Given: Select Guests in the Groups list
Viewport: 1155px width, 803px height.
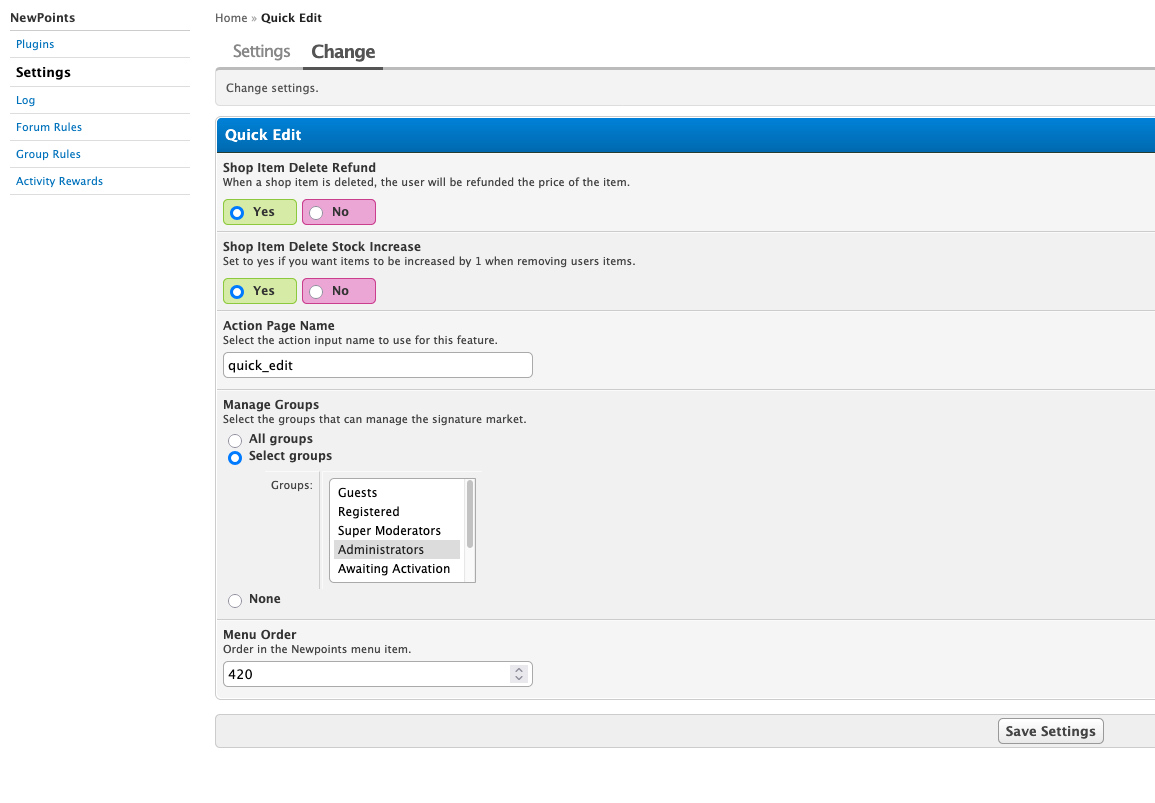Looking at the screenshot, I should (358, 493).
